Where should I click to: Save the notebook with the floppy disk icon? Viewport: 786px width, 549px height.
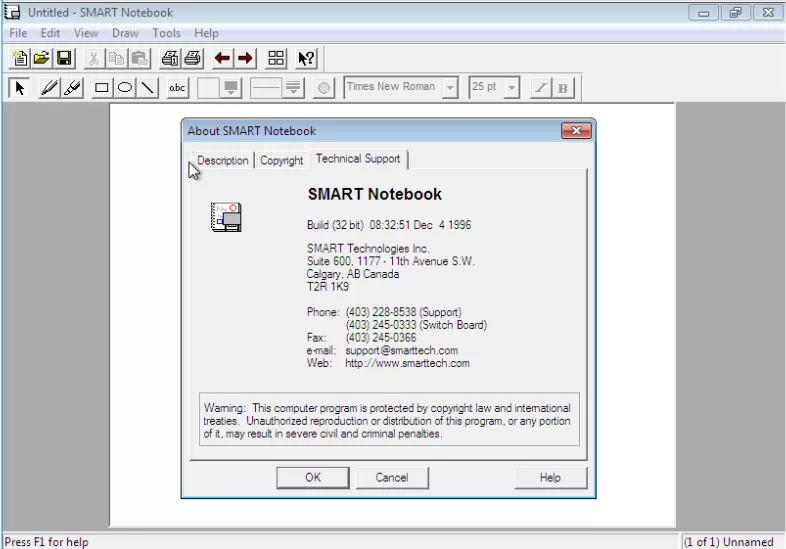(x=64, y=58)
